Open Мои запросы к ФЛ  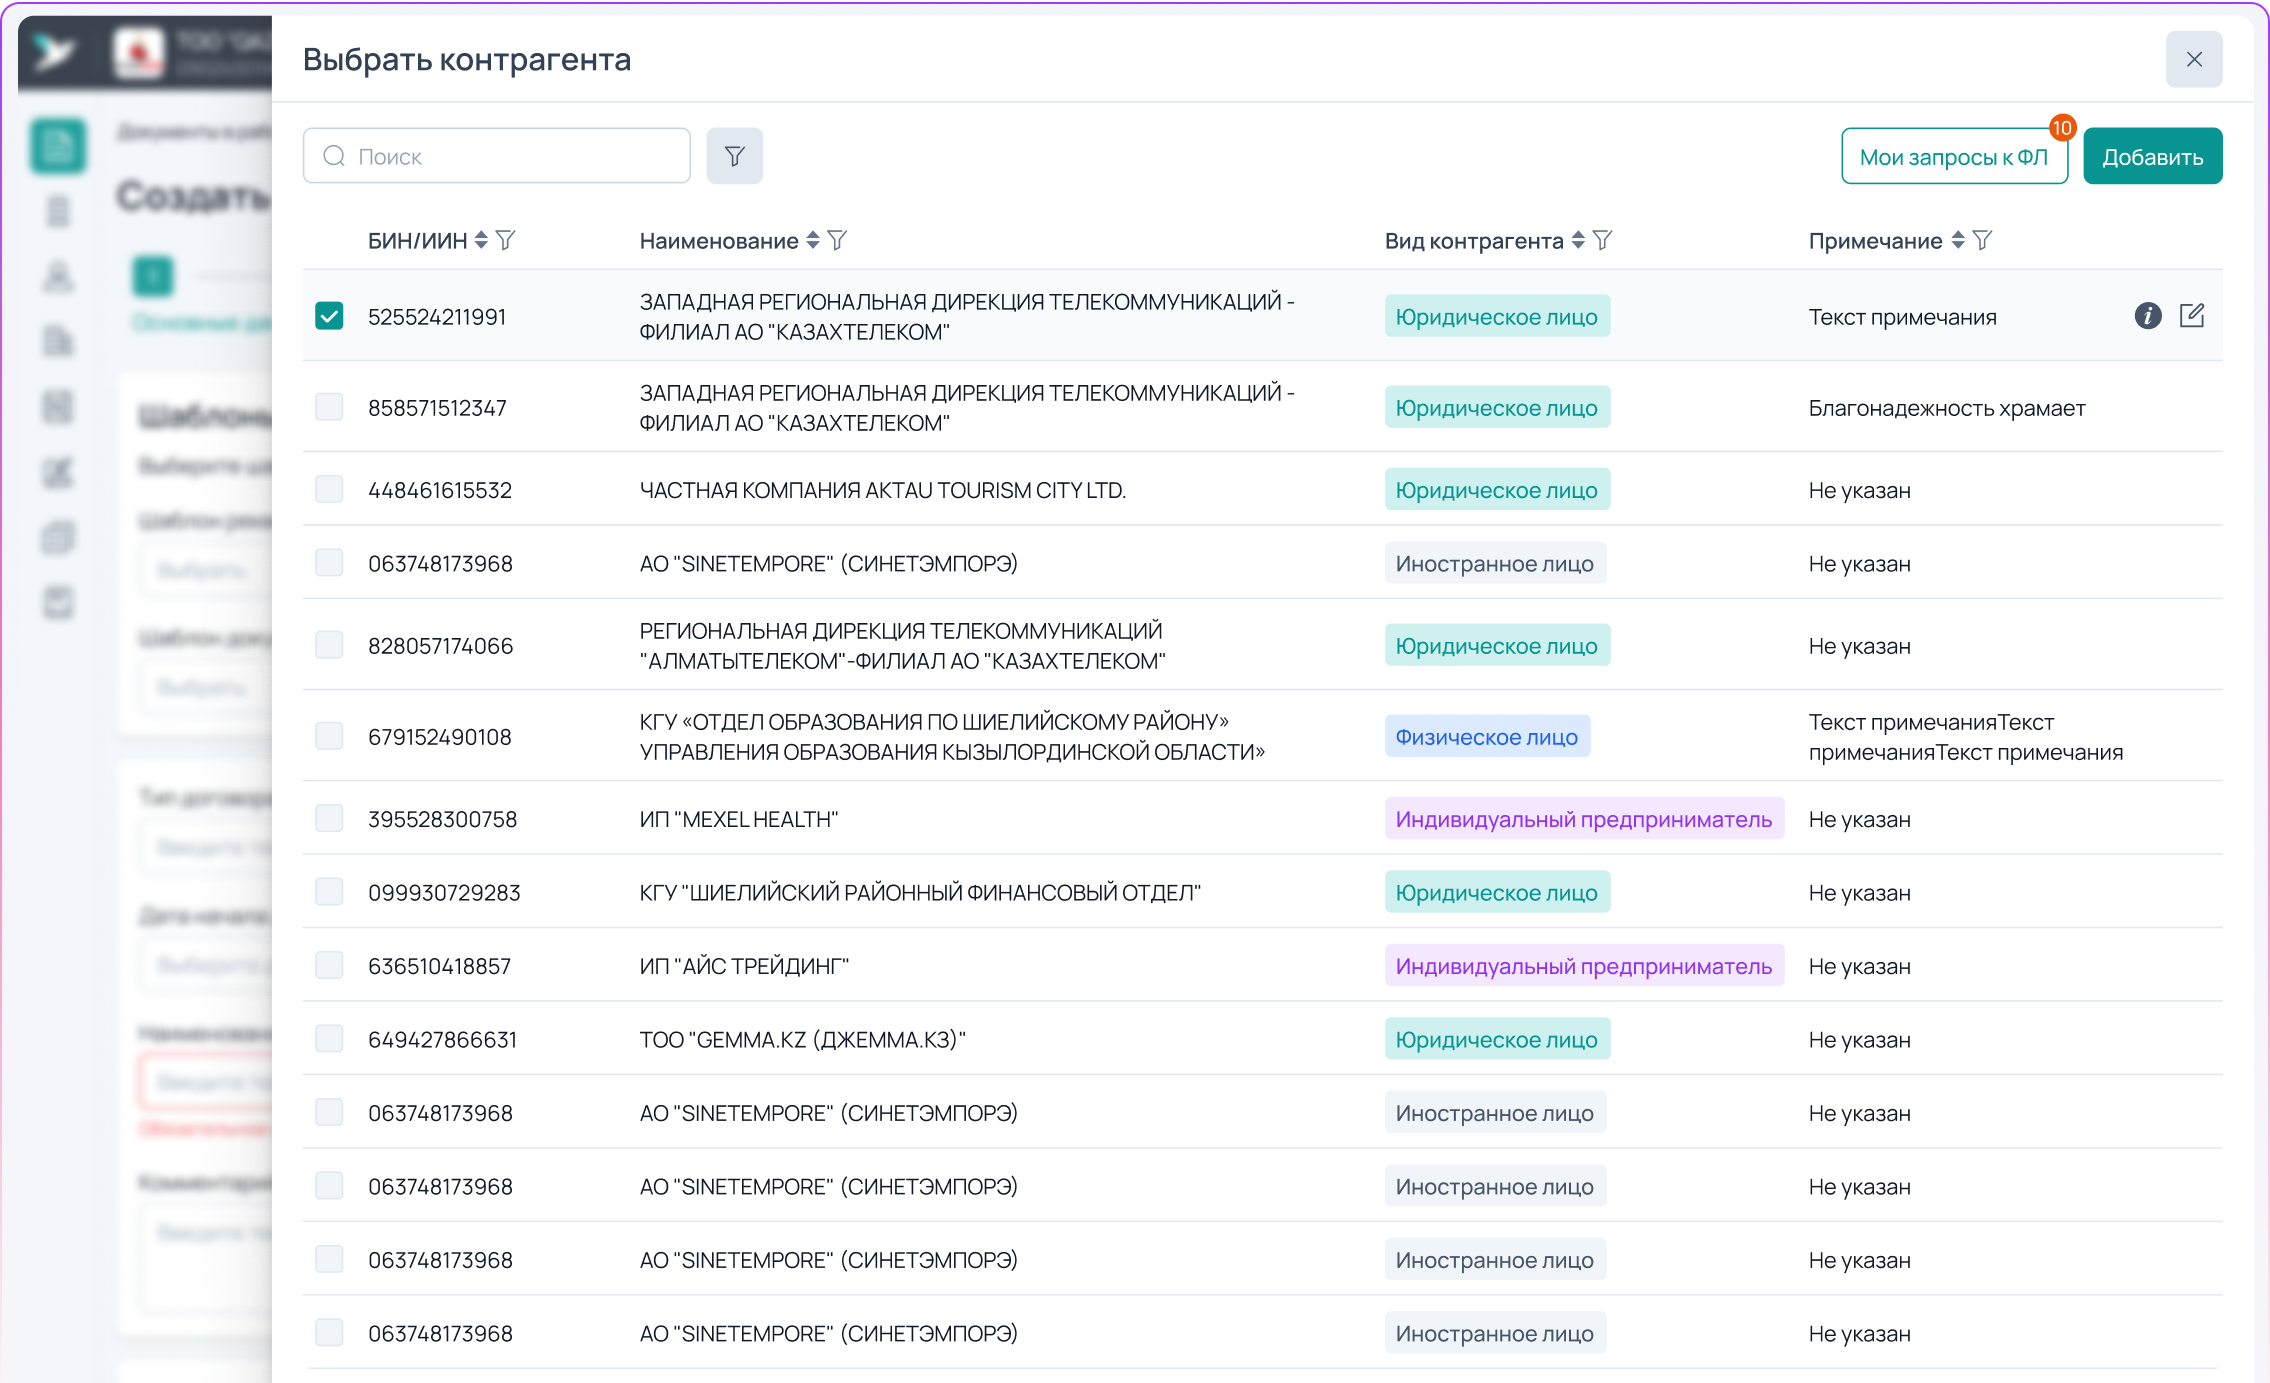coord(1954,156)
